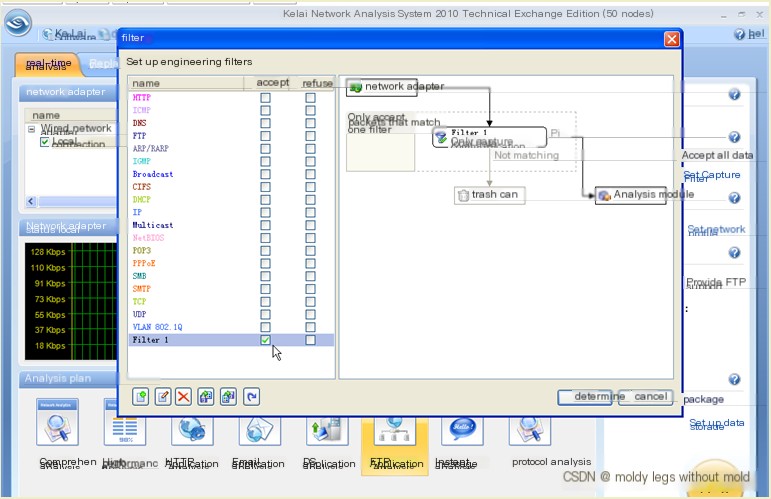
Task: Open Email application analysis plan icon
Action: tap(260, 430)
